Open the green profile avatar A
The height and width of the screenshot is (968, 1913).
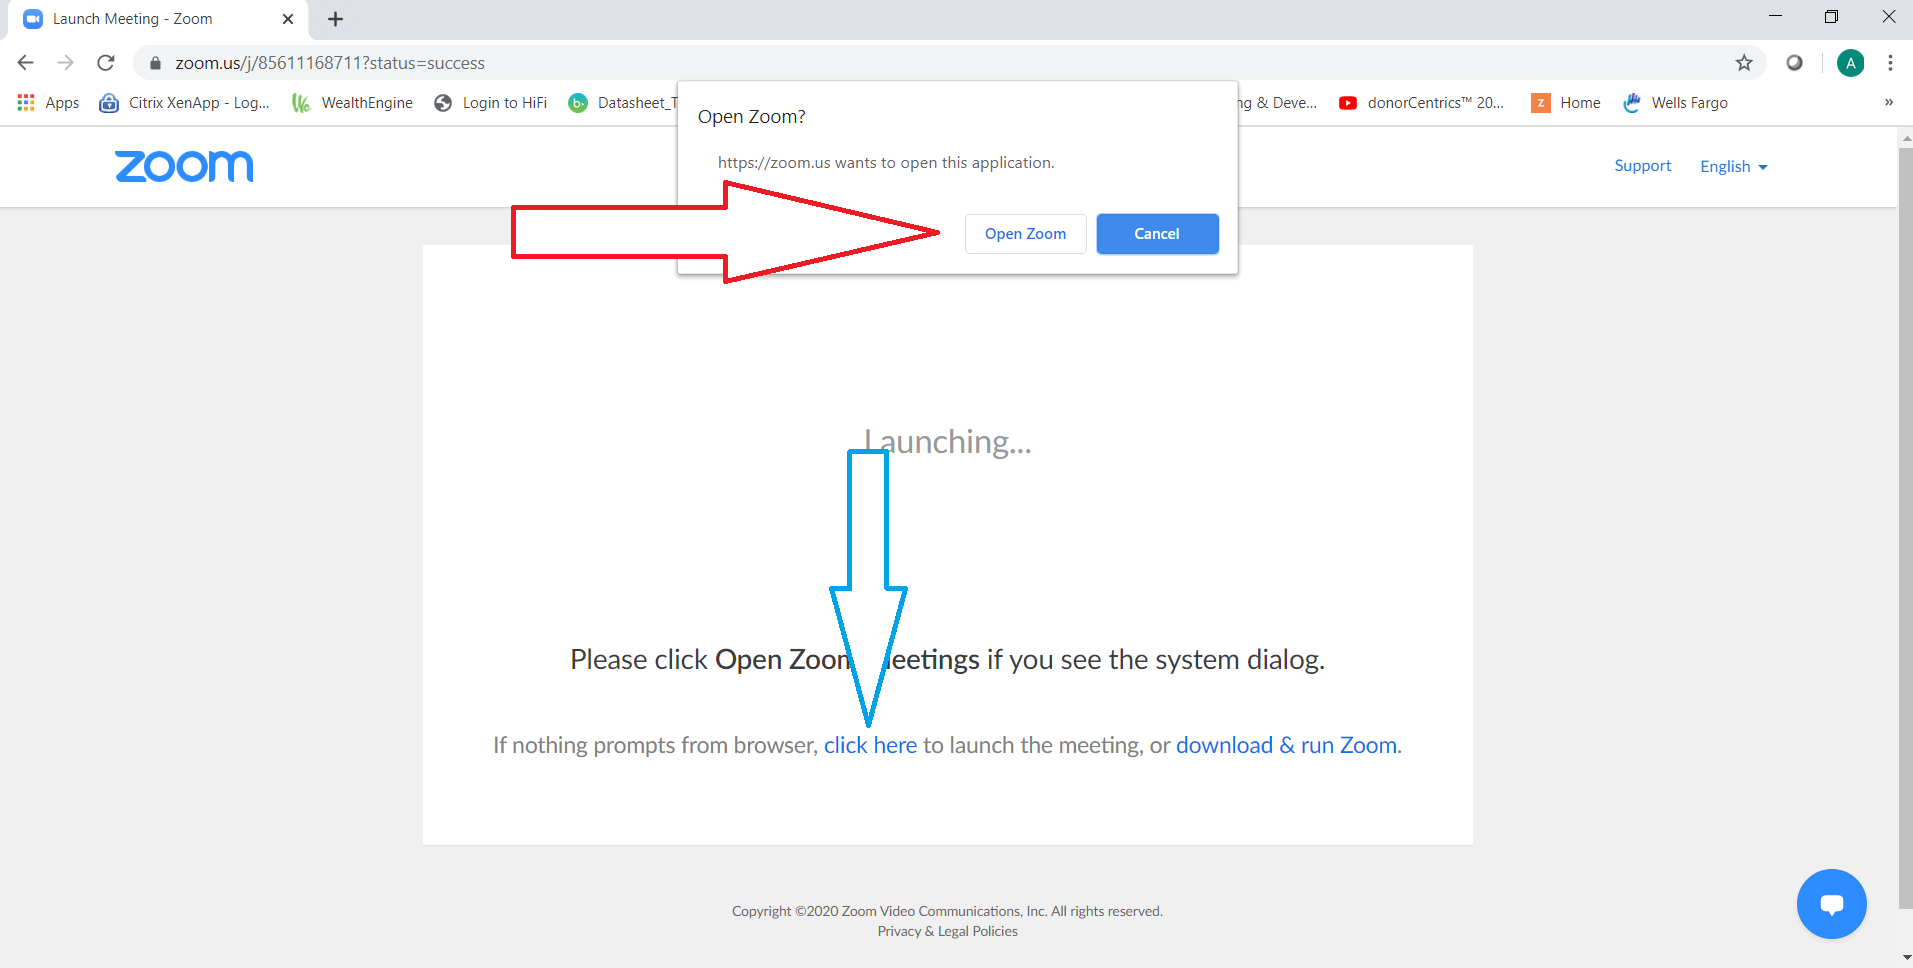[x=1850, y=63]
